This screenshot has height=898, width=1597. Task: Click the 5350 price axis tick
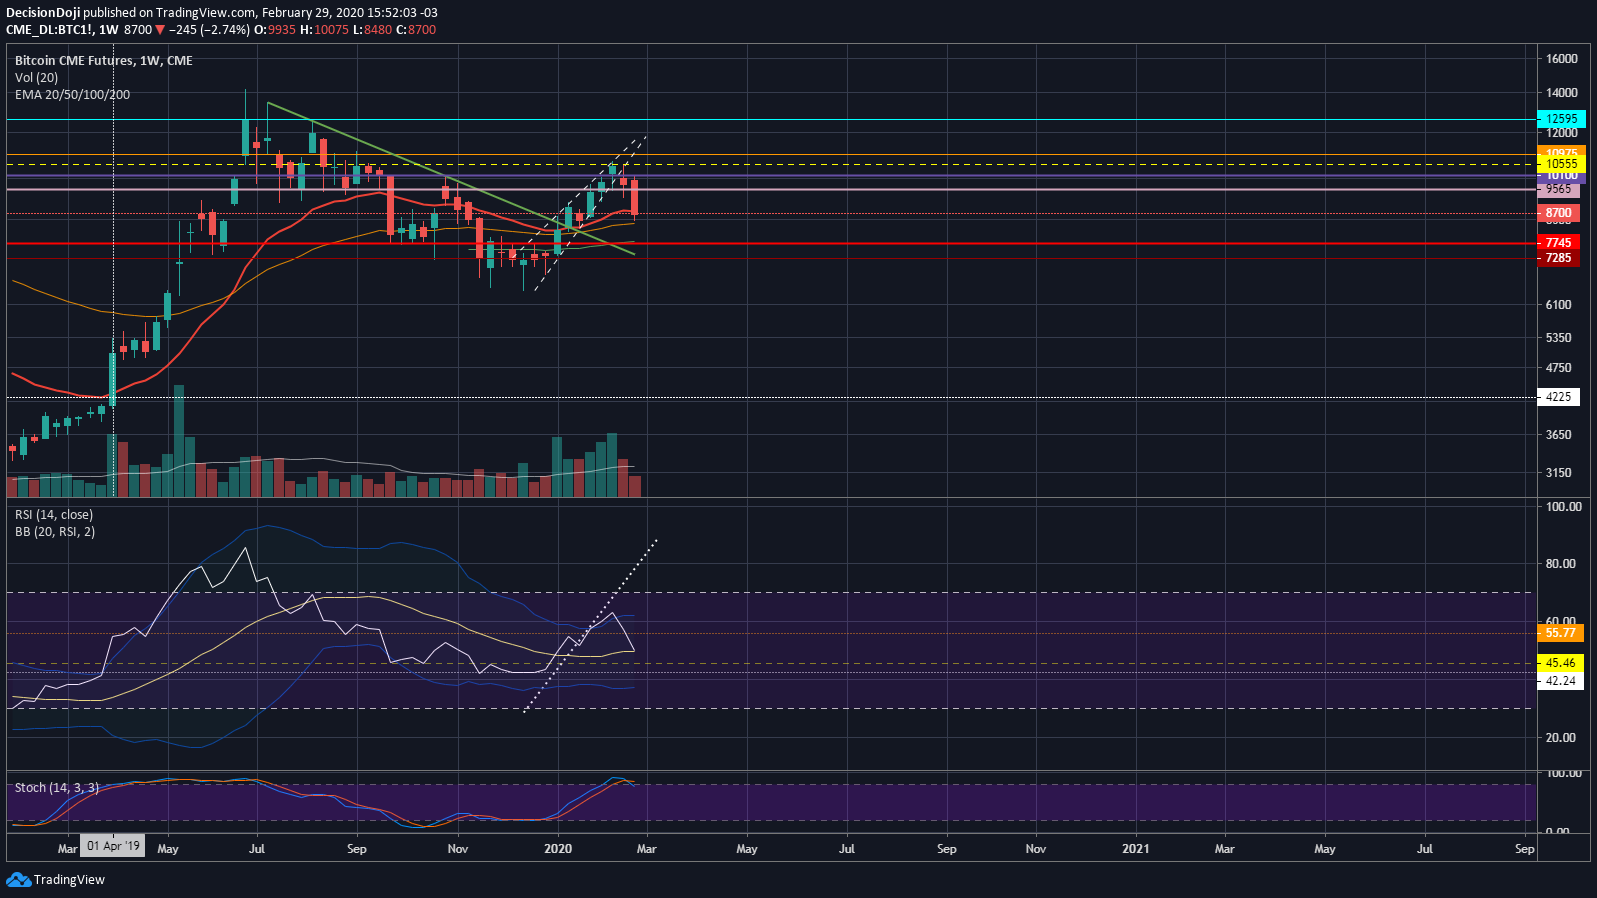coord(1558,338)
